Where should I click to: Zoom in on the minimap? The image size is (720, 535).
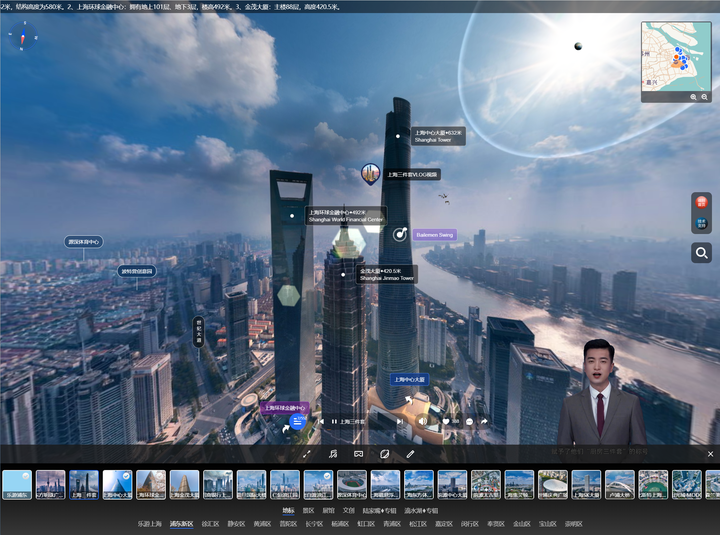[693, 97]
